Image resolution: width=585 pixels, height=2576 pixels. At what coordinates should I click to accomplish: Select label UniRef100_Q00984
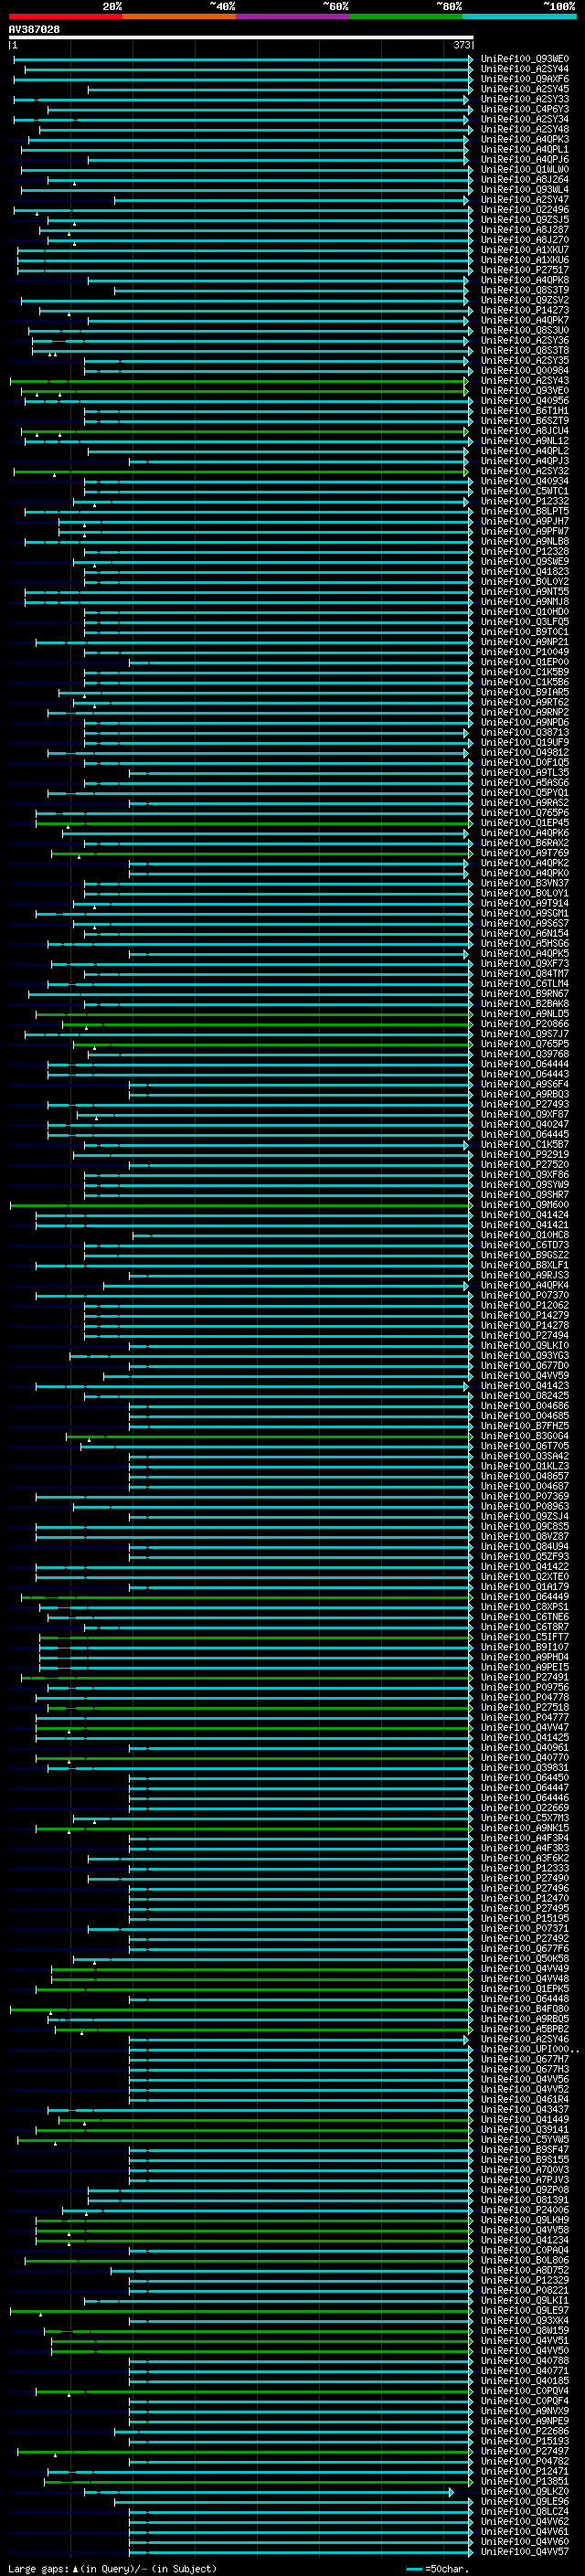pyautogui.click(x=524, y=371)
